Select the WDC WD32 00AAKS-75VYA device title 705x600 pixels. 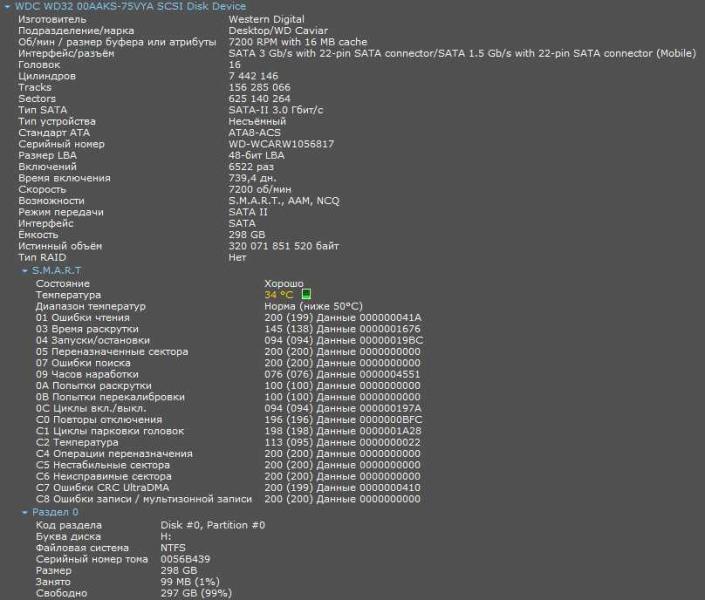131,7
